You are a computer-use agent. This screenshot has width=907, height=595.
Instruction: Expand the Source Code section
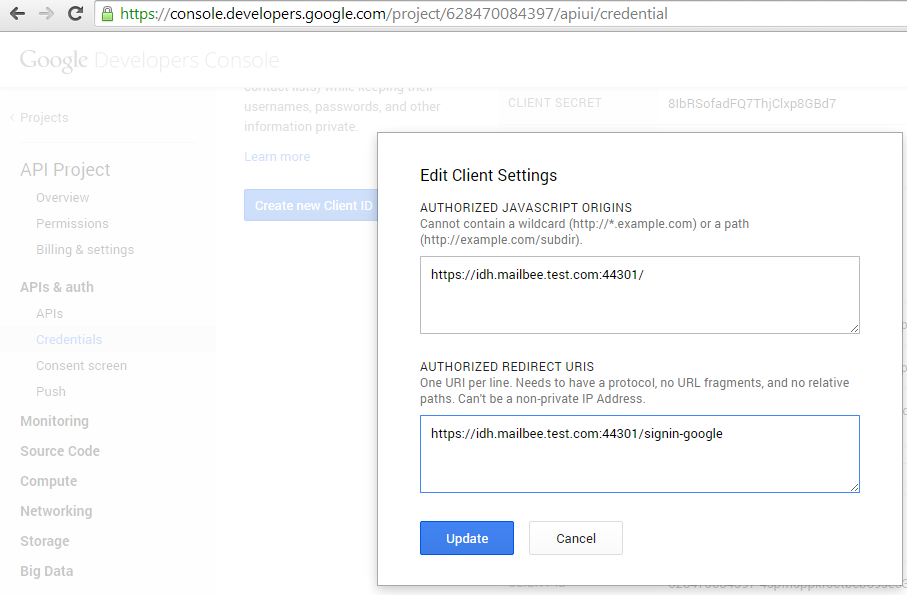pos(60,451)
